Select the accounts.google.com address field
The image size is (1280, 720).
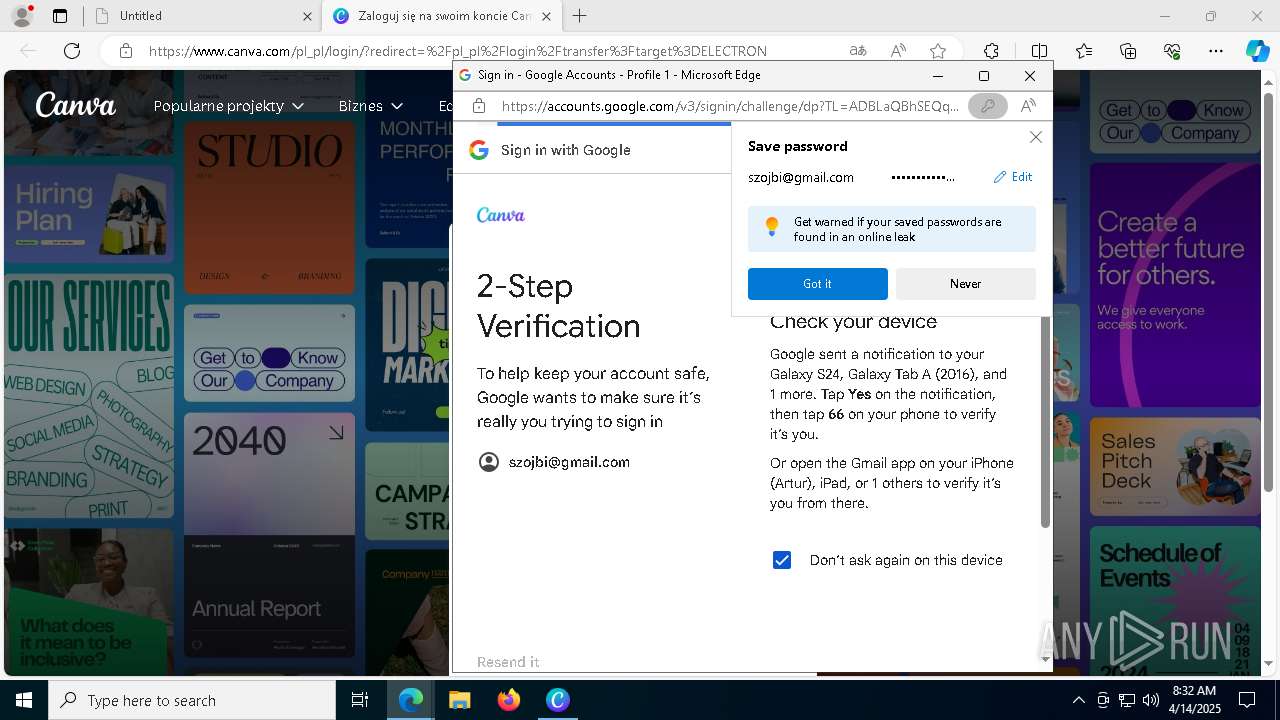pos(730,106)
